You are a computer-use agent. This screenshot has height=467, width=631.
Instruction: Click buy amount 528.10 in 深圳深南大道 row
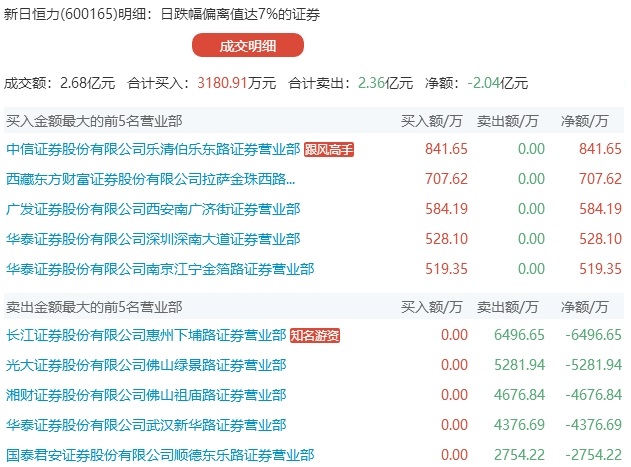click(446, 239)
